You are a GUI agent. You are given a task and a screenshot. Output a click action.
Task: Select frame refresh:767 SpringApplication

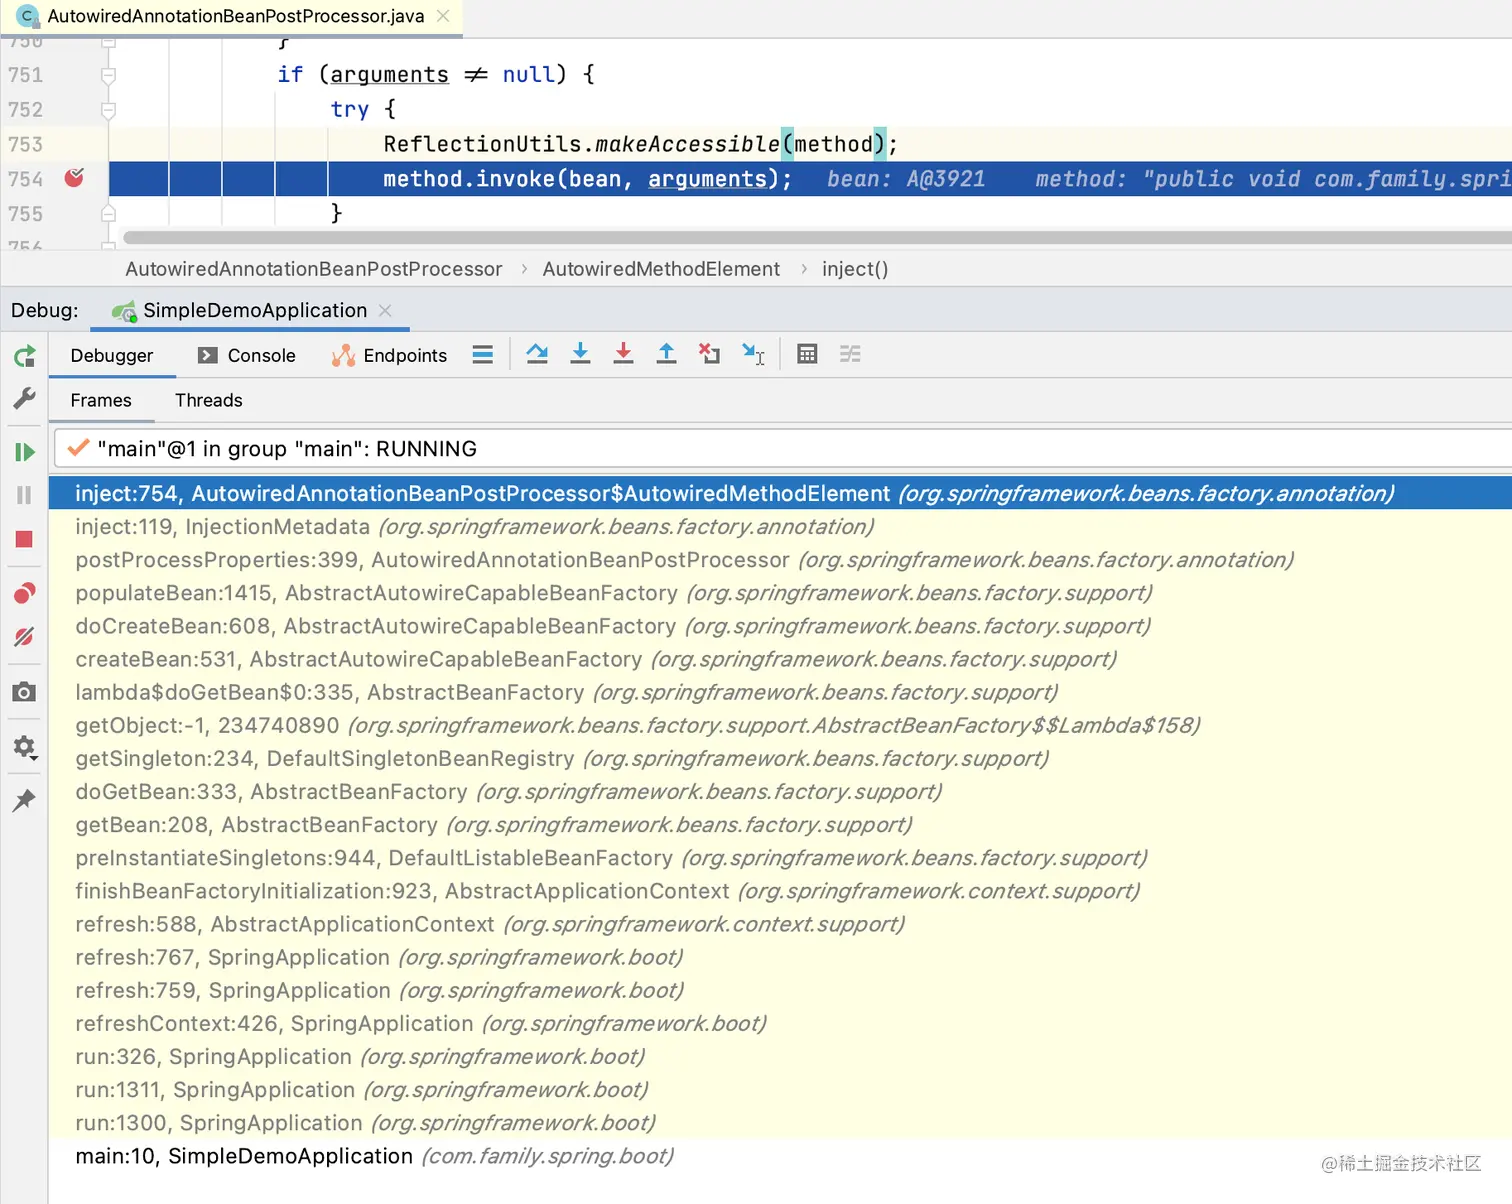780,957
